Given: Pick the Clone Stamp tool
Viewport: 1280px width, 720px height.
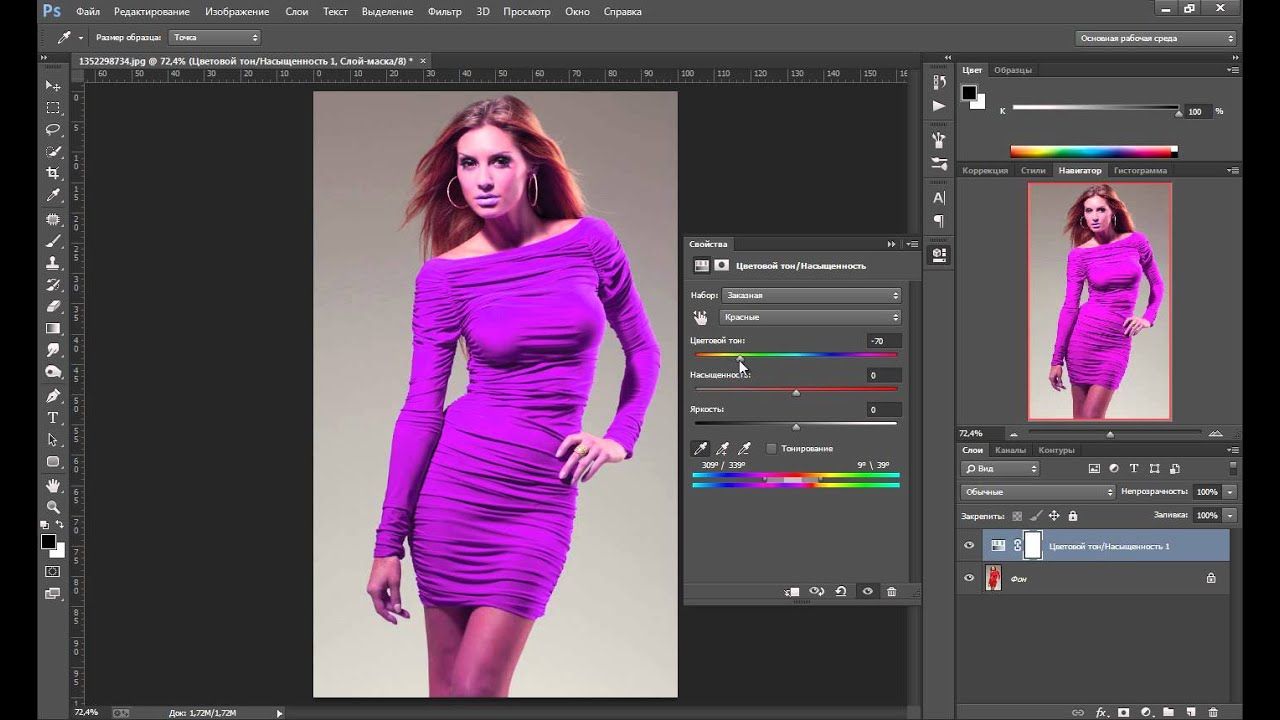Looking at the screenshot, I should pyautogui.click(x=53, y=263).
